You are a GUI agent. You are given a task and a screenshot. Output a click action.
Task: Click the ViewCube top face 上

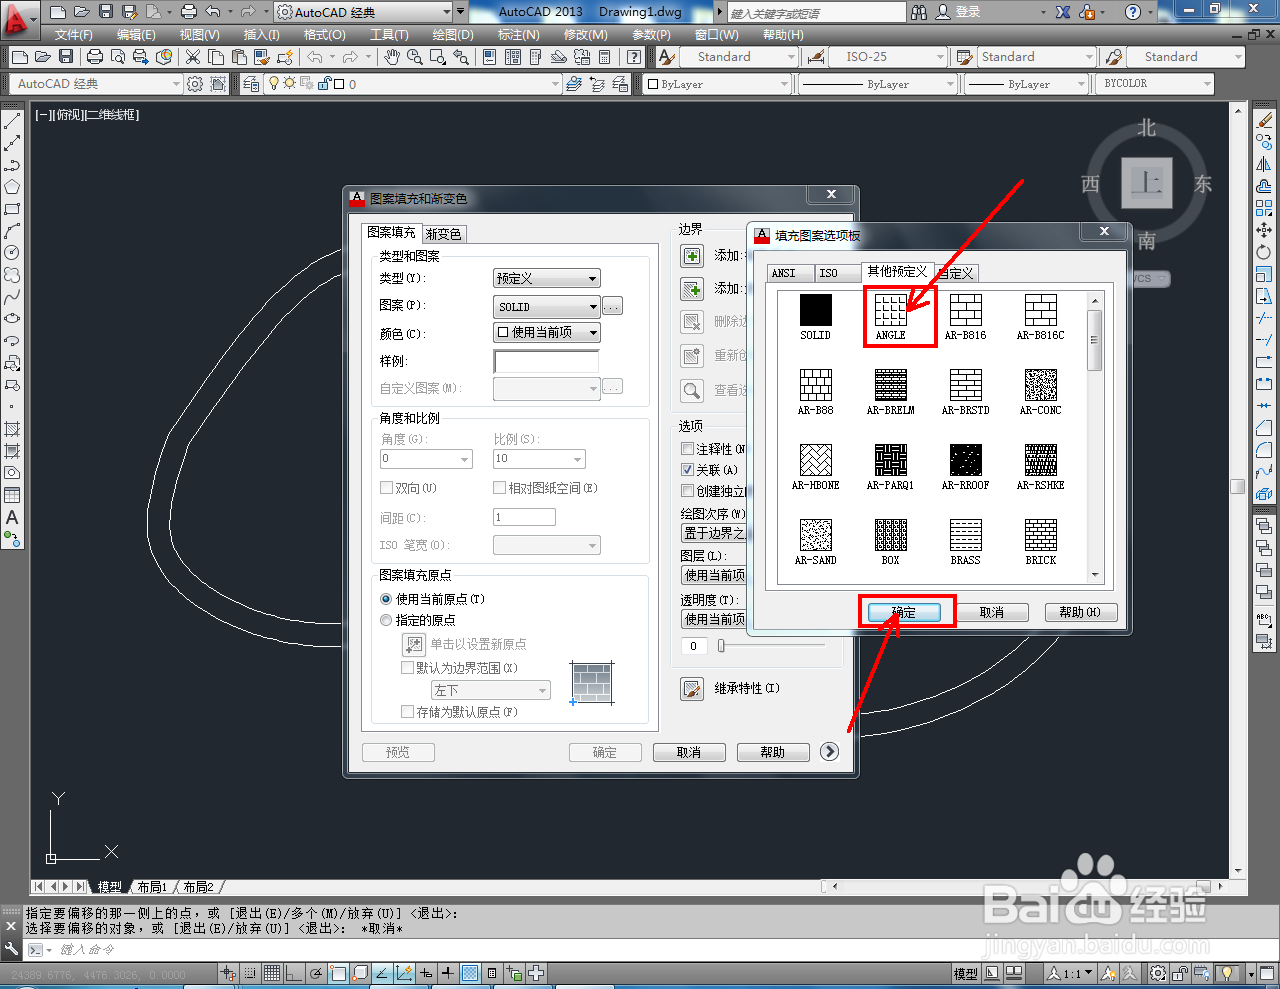pyautogui.click(x=1146, y=183)
